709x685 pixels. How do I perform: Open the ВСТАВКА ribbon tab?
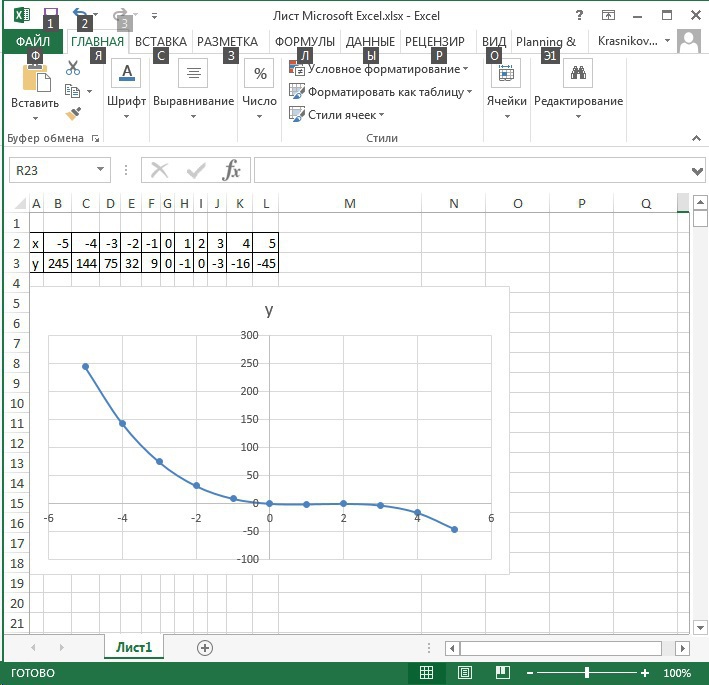click(160, 42)
